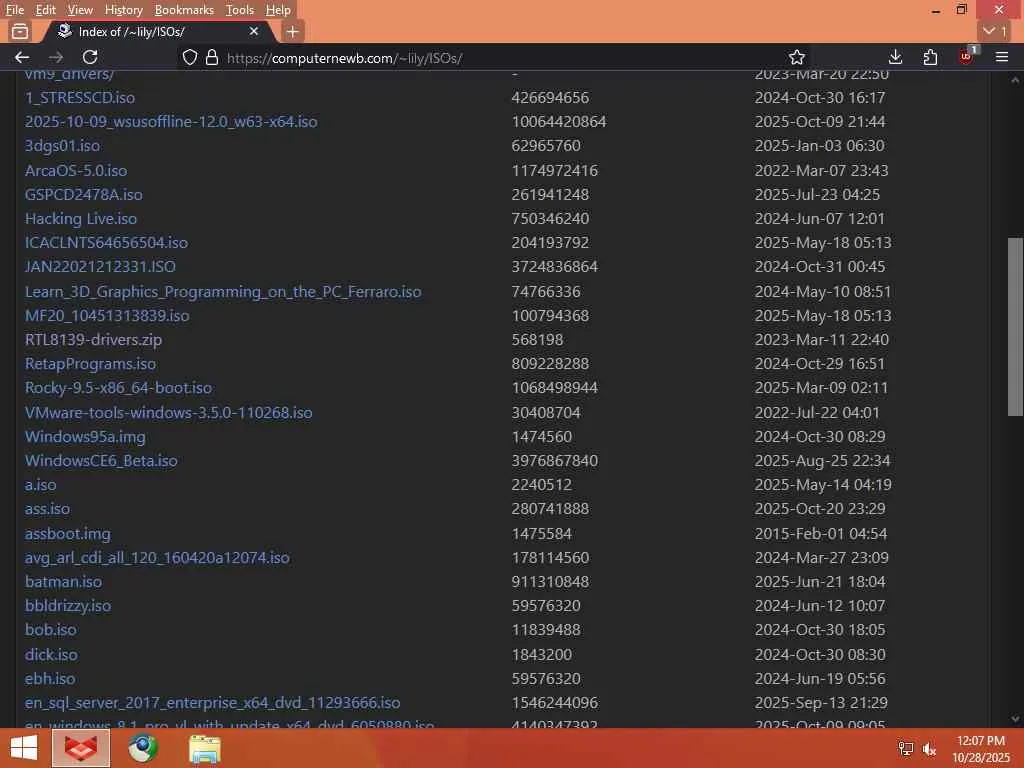Open the 2025-10-09_wsusoffline-12.0_w63-x64.iso link
This screenshot has height=768, width=1024.
[171, 121]
